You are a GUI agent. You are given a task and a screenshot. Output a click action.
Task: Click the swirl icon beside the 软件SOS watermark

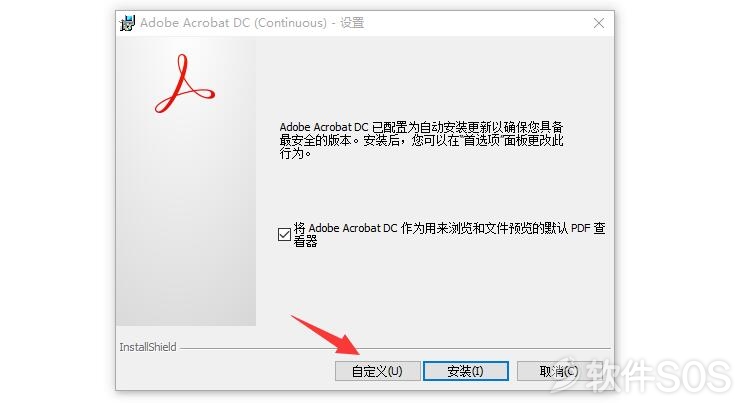[x=566, y=375]
